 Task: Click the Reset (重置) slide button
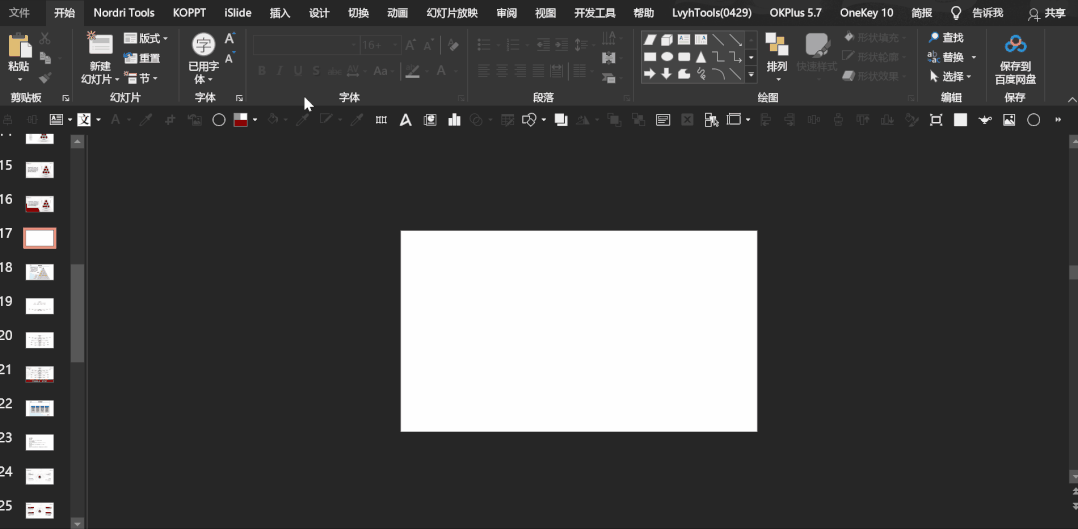(142, 58)
